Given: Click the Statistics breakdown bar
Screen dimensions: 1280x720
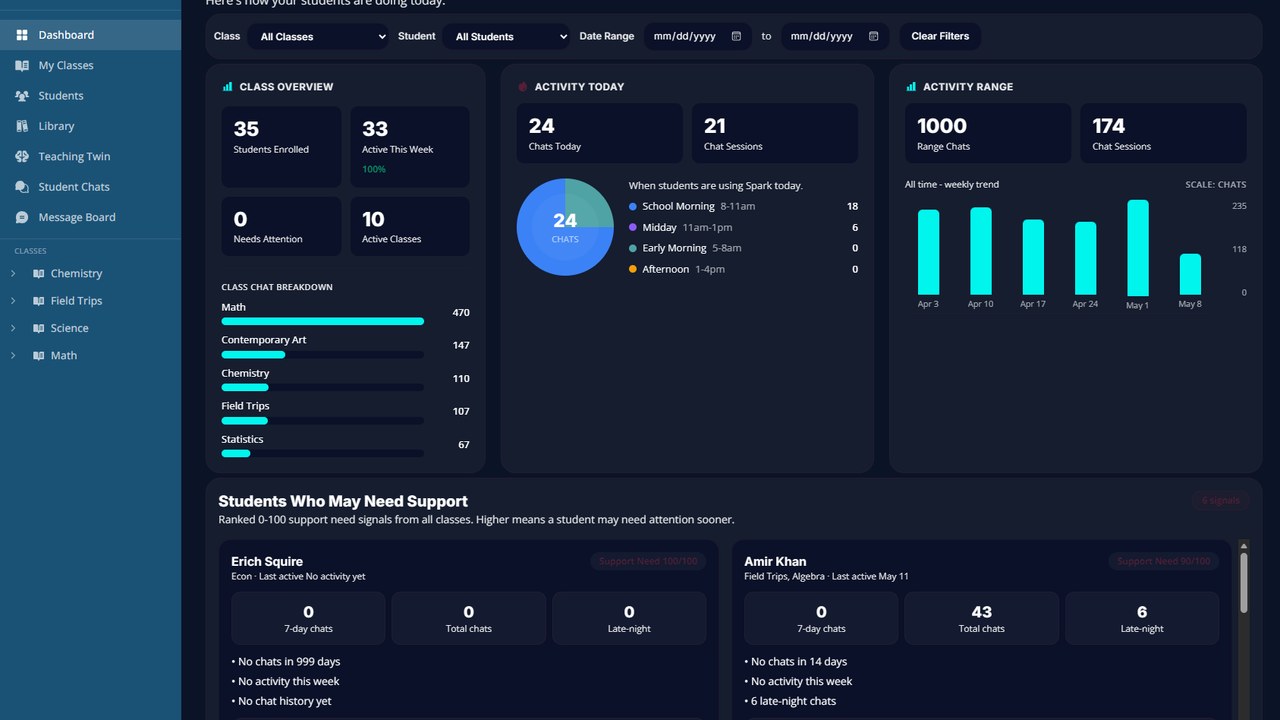Looking at the screenshot, I should 322,453.
